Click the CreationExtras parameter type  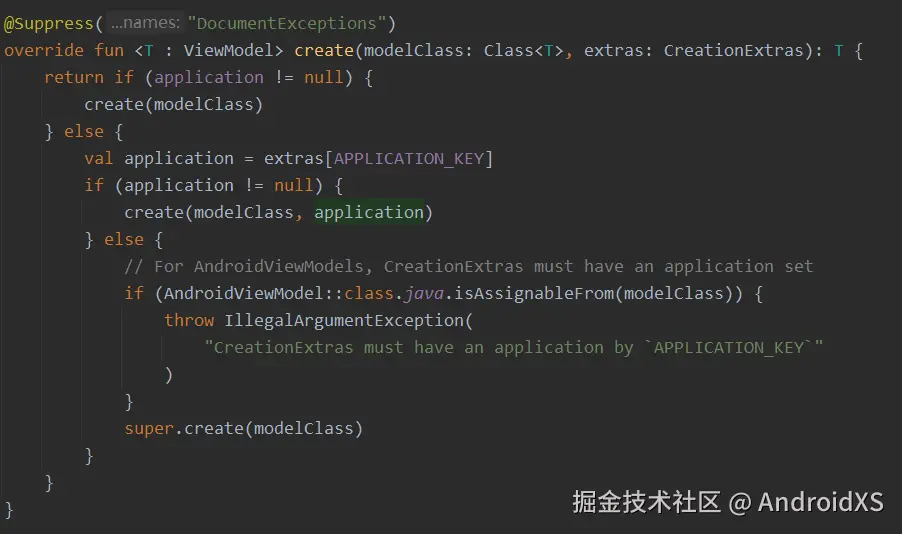coord(733,51)
